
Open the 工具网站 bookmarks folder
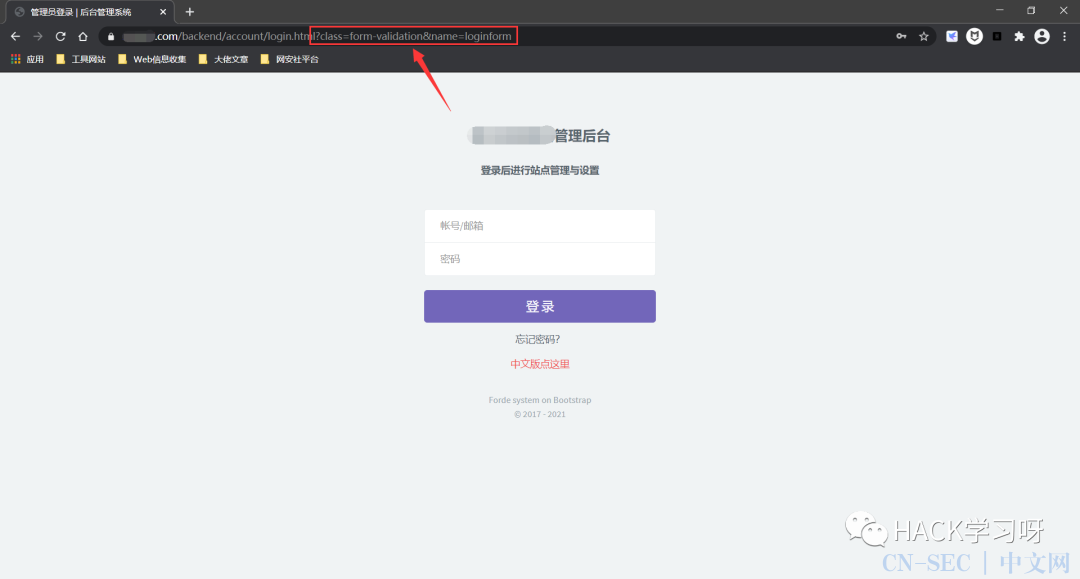pyautogui.click(x=81, y=59)
